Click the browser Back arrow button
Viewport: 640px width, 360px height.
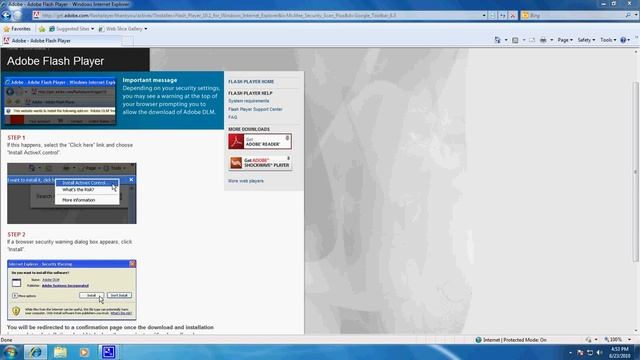[x=6, y=16]
